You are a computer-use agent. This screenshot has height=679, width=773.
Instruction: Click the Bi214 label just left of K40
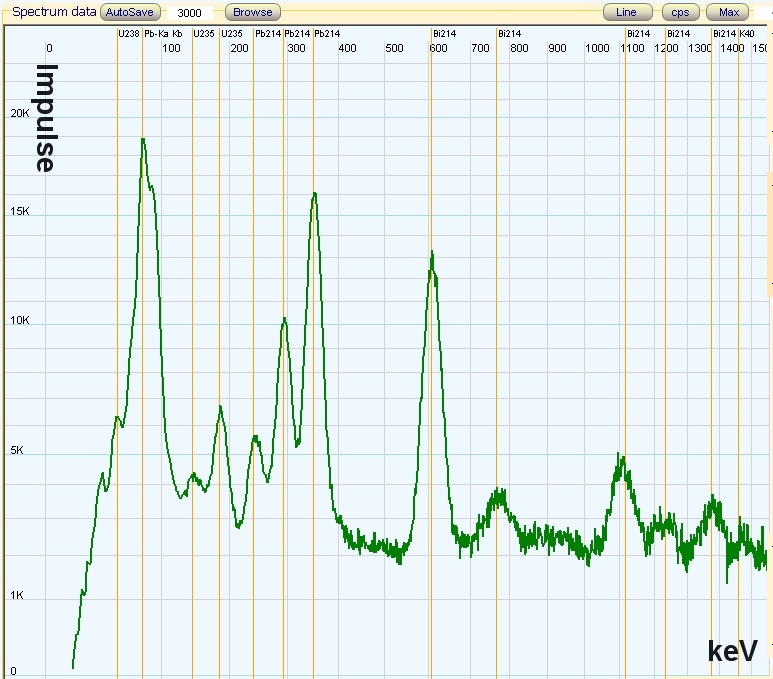click(724, 33)
